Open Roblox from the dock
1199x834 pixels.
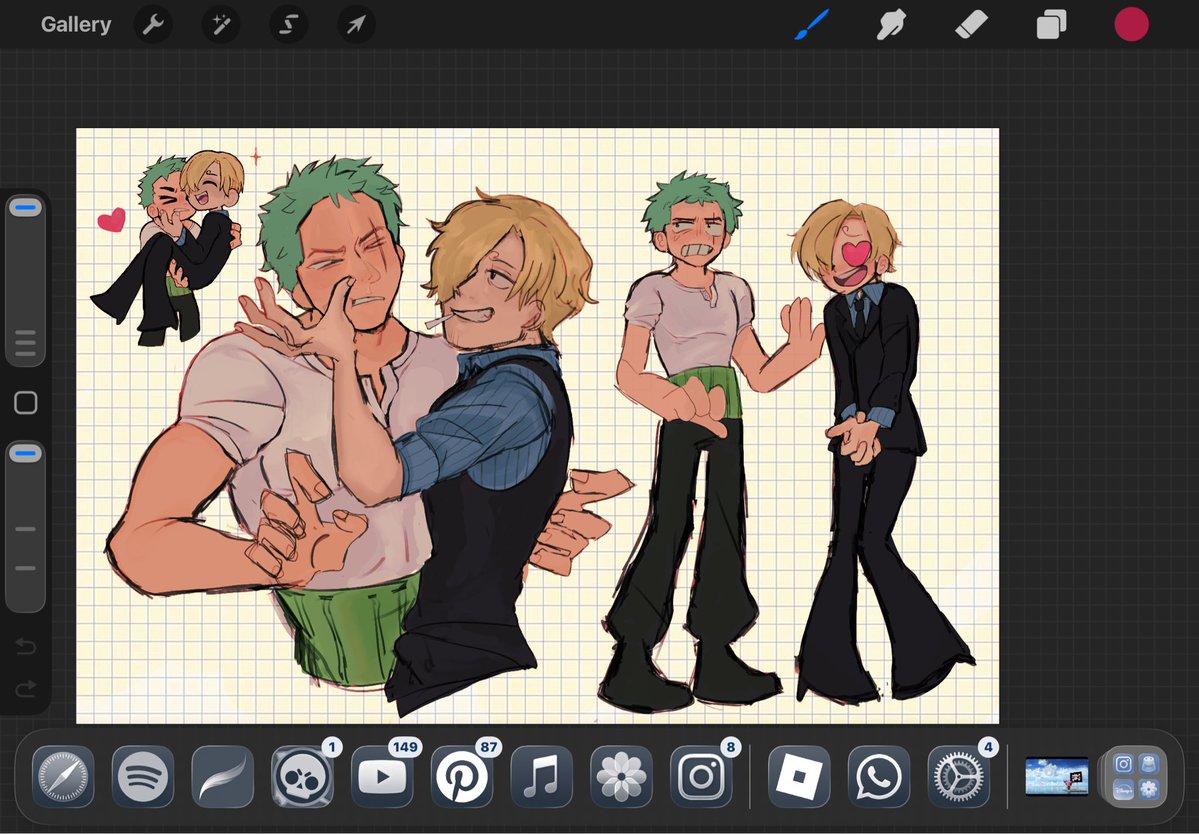tap(799, 777)
